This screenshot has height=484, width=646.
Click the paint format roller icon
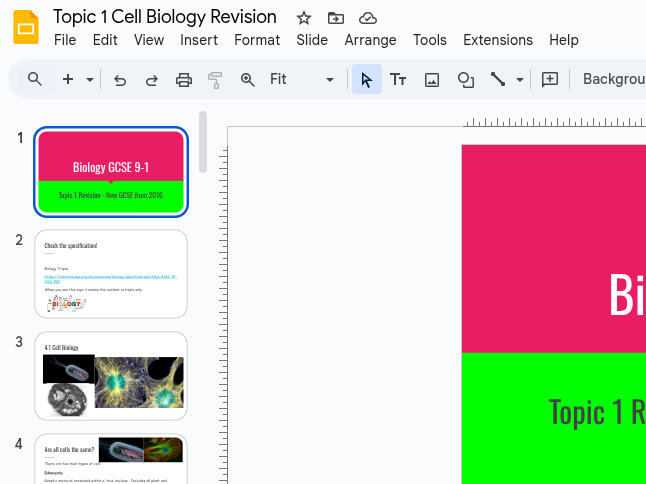pyautogui.click(x=215, y=80)
